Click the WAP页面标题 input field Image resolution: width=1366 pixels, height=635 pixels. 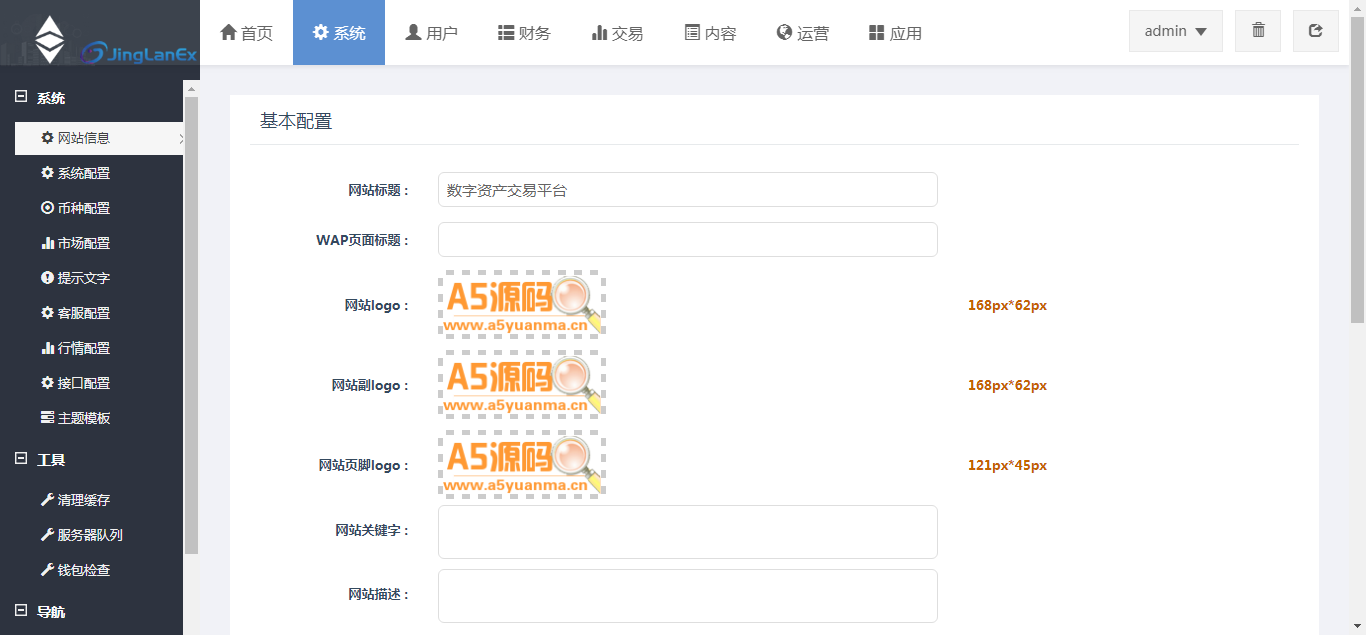coord(688,240)
